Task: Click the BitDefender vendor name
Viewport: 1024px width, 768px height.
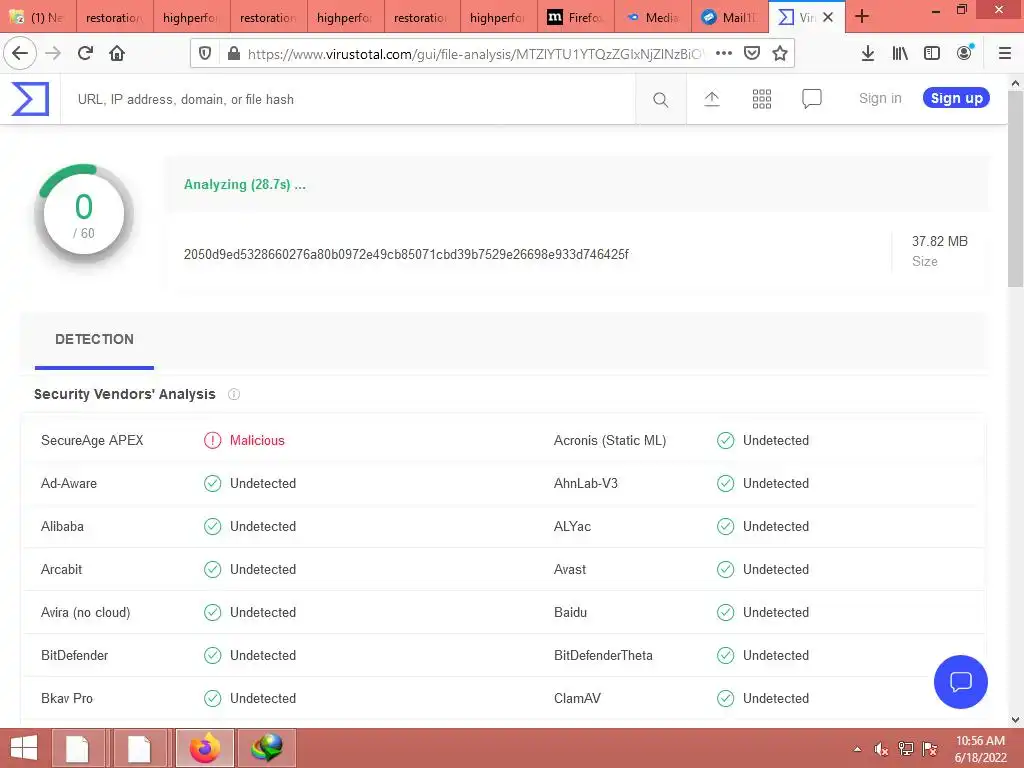Action: [74, 656]
